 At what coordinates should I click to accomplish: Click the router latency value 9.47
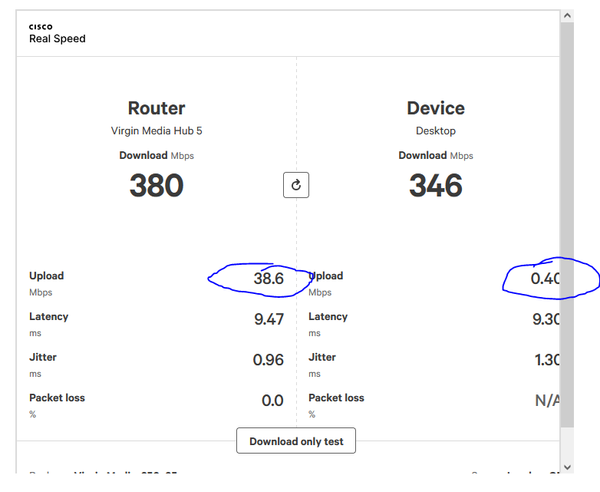(268, 320)
